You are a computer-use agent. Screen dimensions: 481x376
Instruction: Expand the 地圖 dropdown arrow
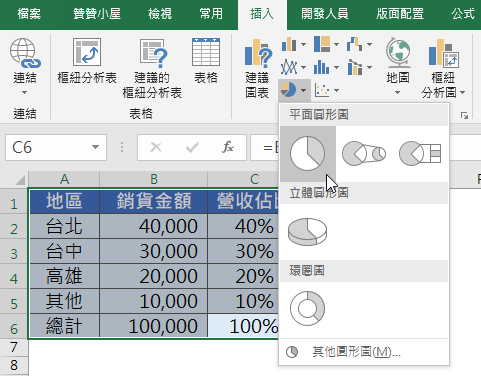(397, 92)
